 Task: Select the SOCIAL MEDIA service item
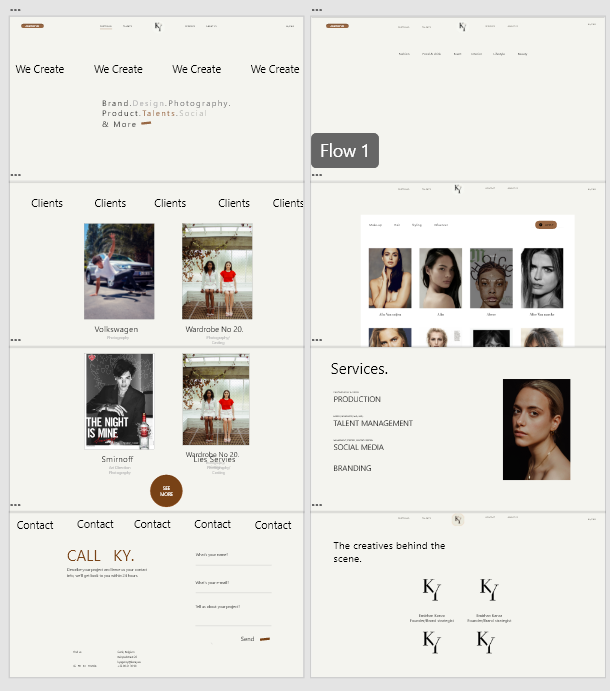click(358, 447)
